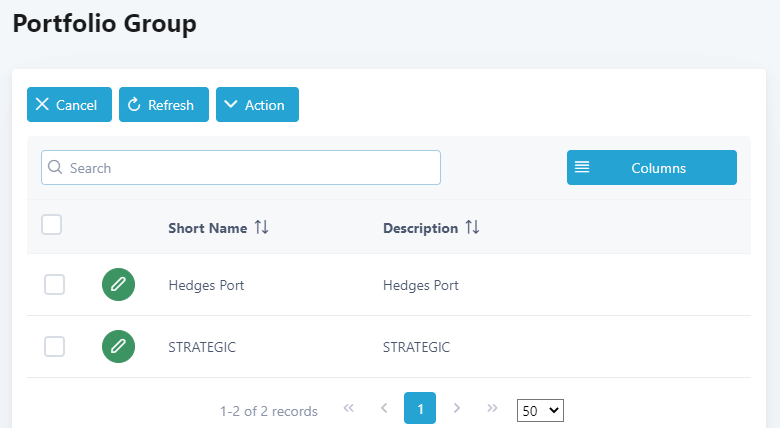Refresh the portfolio group list
Image resolution: width=780 pixels, height=428 pixels.
[163, 105]
